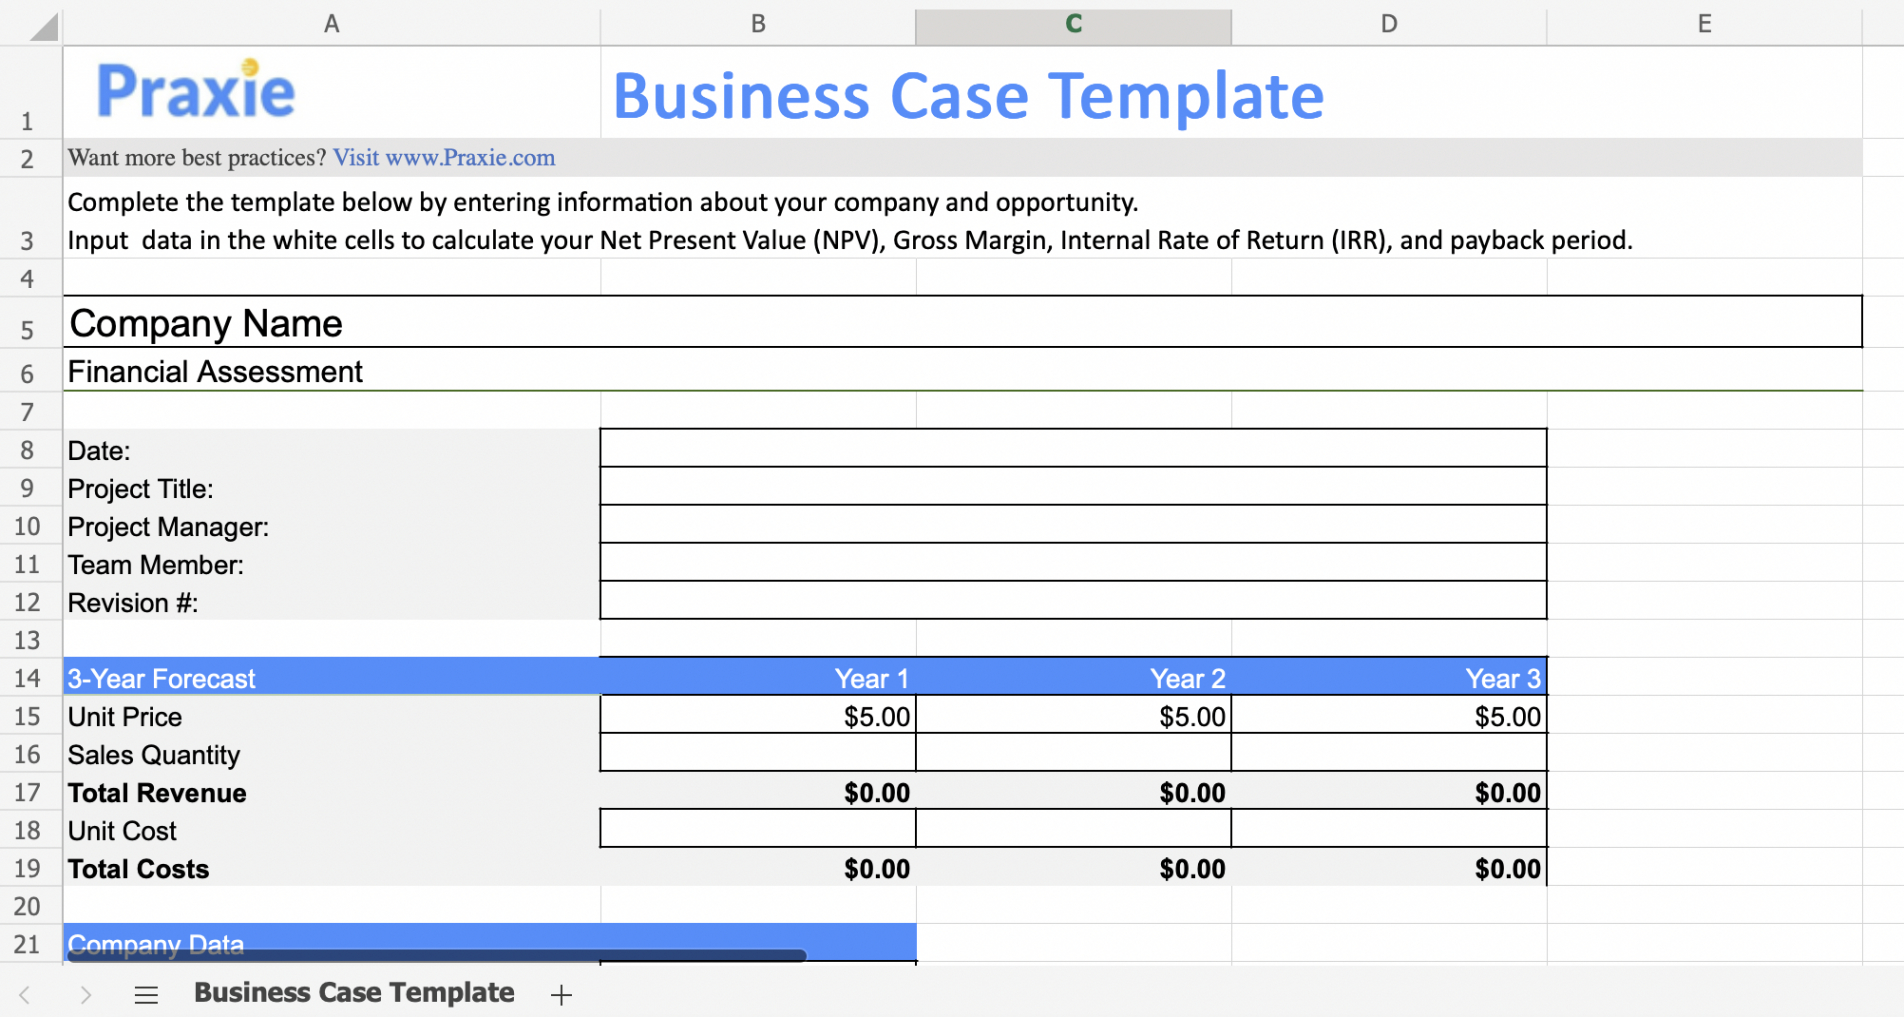Select the 3-Year Forecast header cell
This screenshot has width=1904, height=1017.
click(332, 677)
